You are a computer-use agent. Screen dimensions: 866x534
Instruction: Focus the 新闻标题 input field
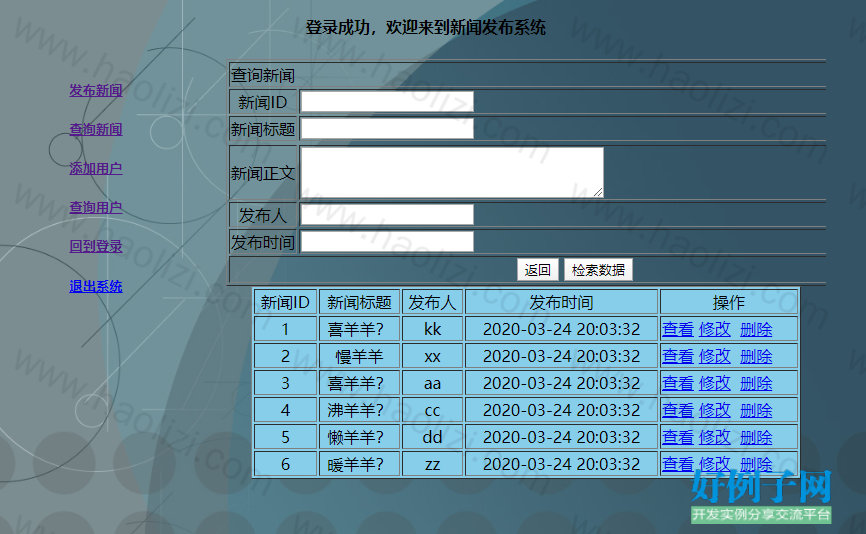(x=387, y=129)
